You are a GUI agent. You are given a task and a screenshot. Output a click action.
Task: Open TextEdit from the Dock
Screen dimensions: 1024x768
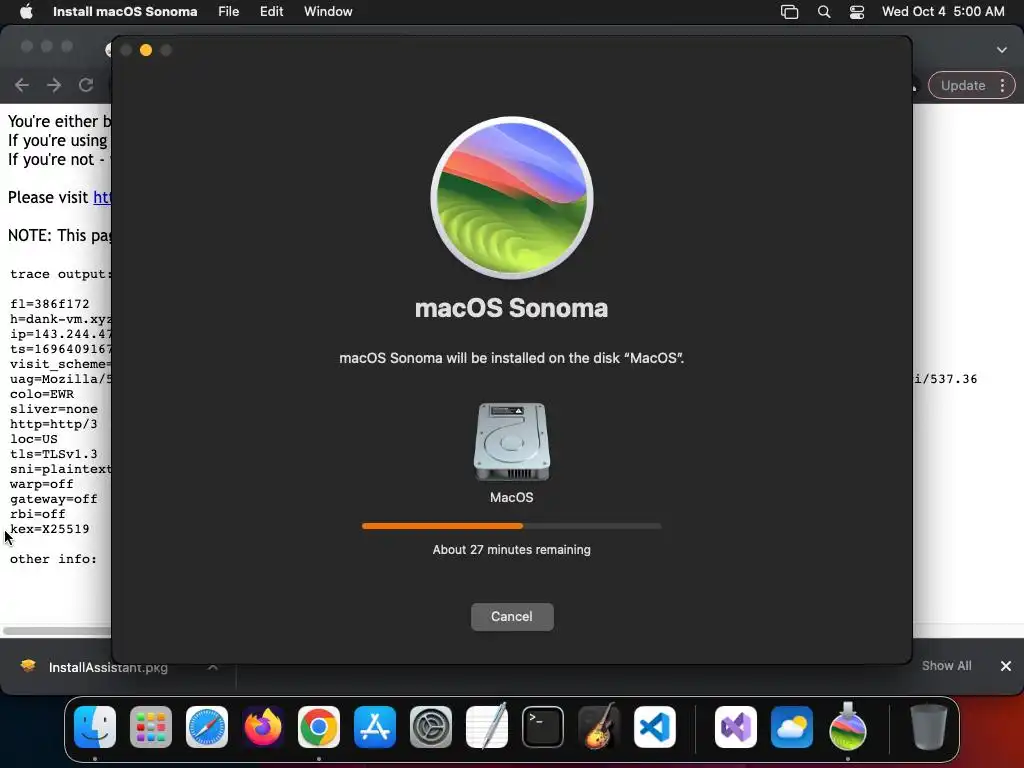click(487, 726)
